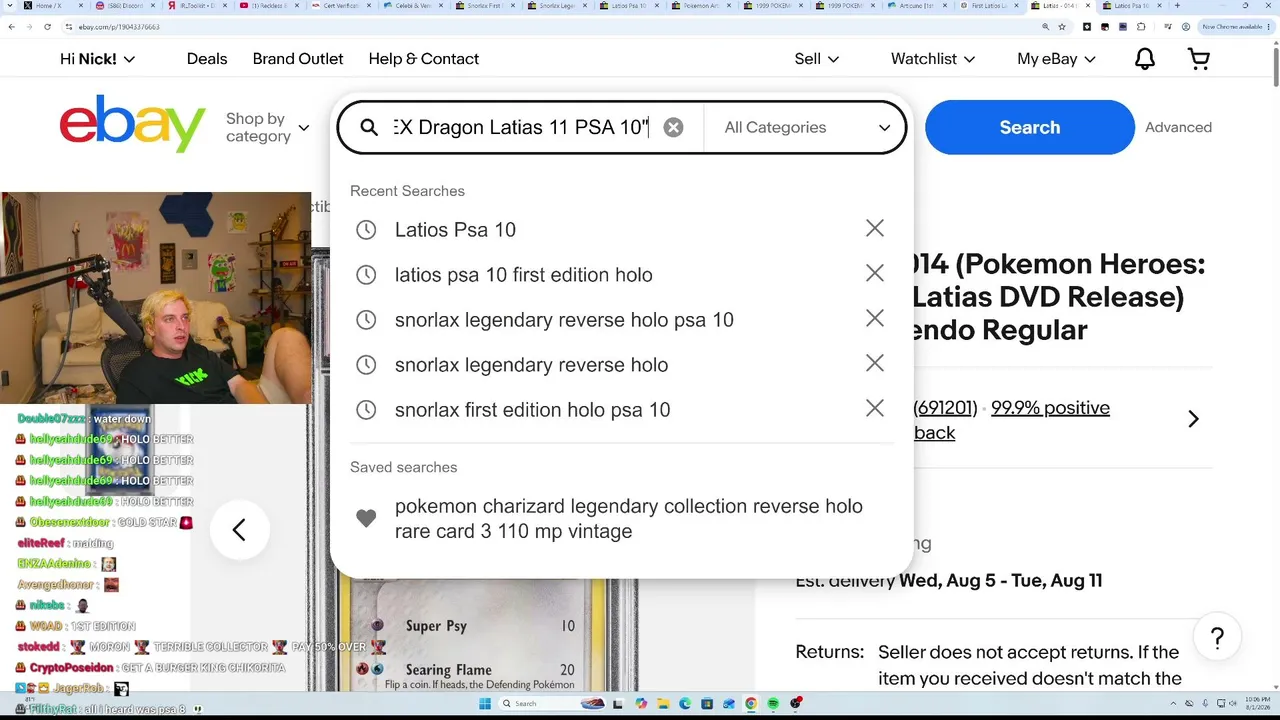Remove recent search 'Latios Psa 10'

coord(875,229)
